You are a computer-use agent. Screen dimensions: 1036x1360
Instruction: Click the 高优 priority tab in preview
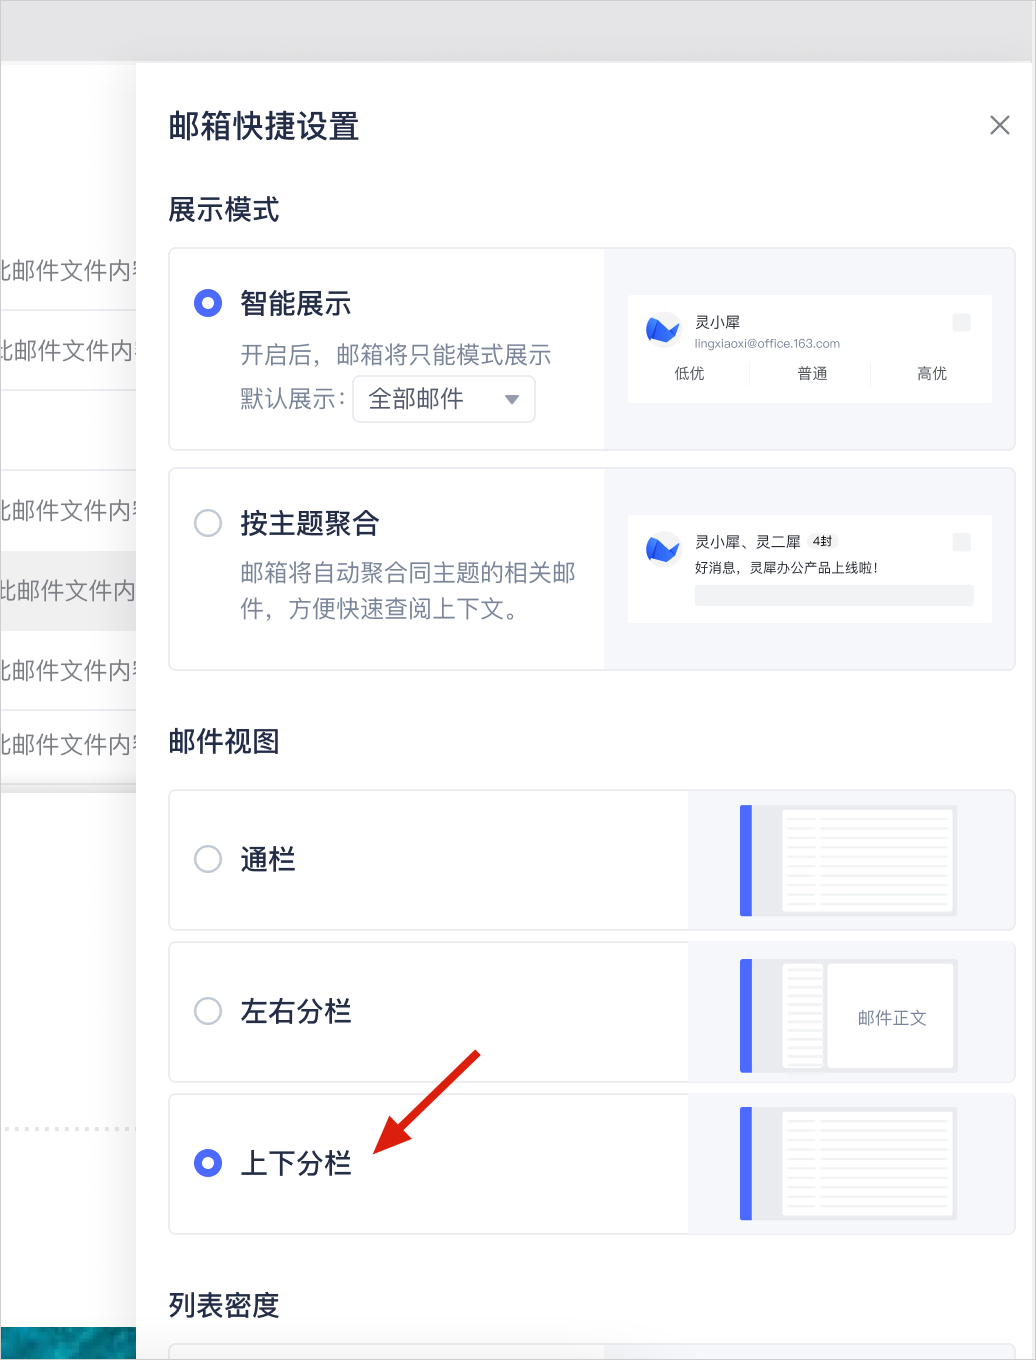[x=931, y=373]
